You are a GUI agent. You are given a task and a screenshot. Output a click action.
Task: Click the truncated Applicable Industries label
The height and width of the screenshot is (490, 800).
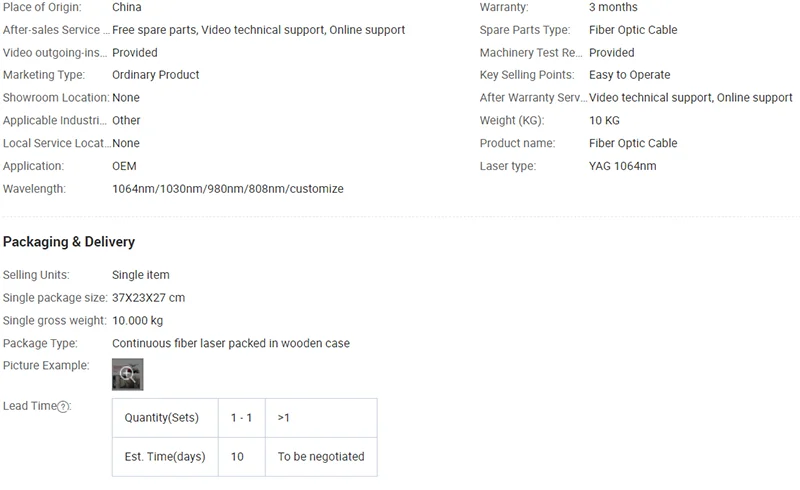tap(55, 121)
